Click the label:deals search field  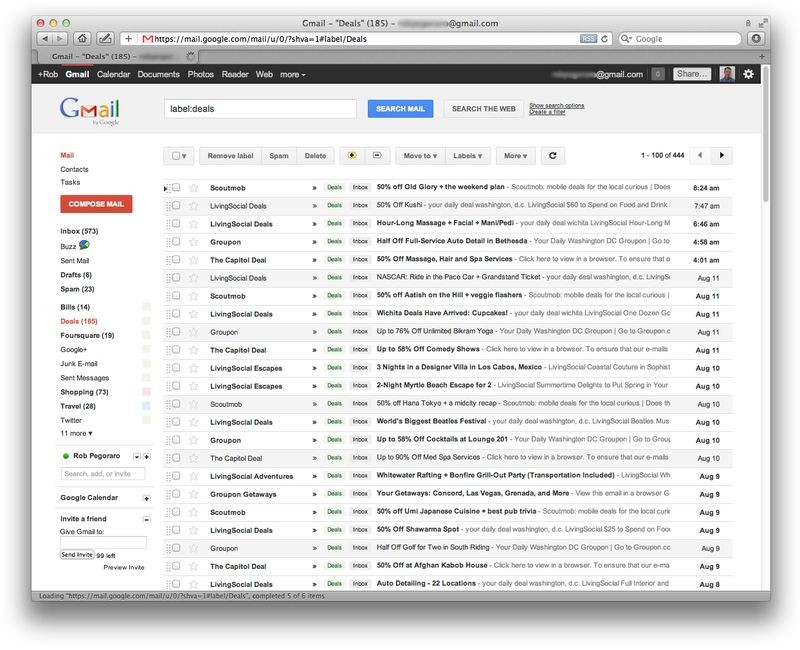pyautogui.click(x=260, y=109)
